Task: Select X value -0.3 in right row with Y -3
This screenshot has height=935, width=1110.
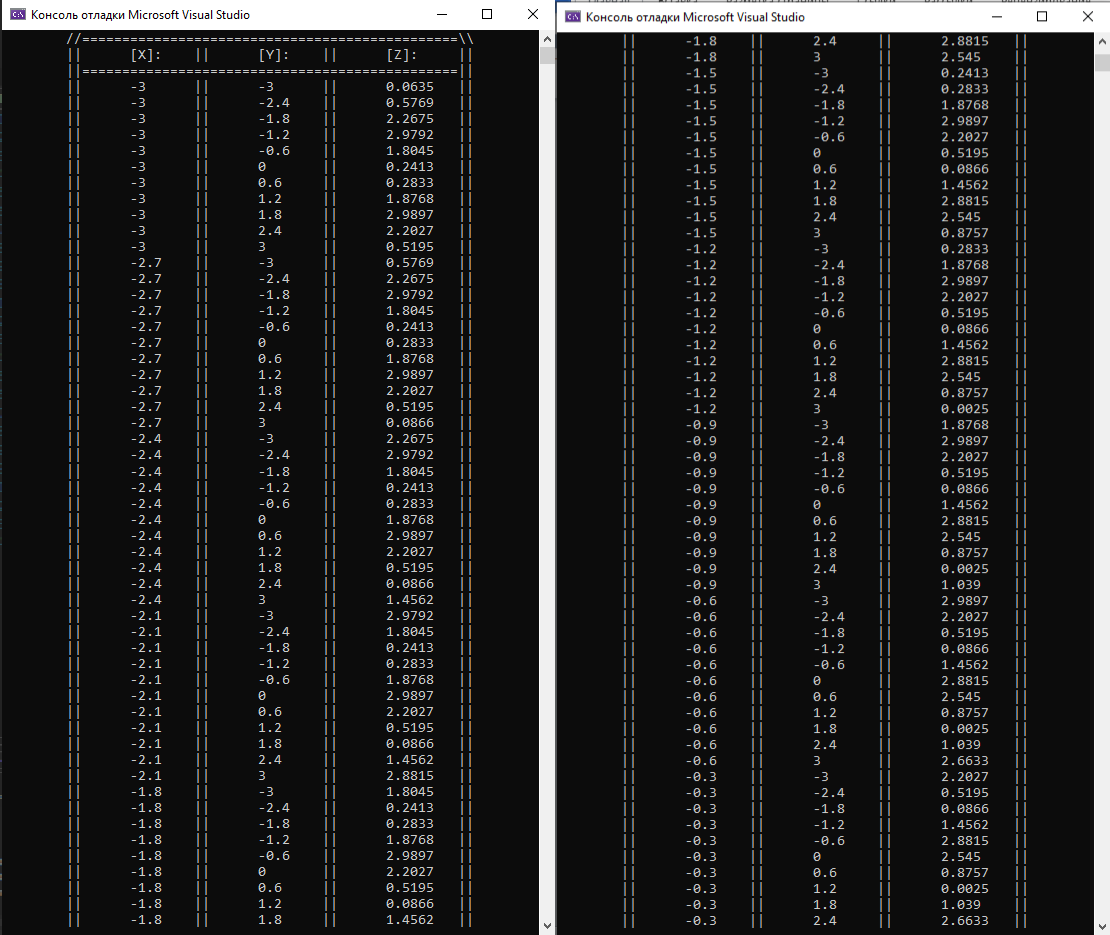Action: [701, 776]
